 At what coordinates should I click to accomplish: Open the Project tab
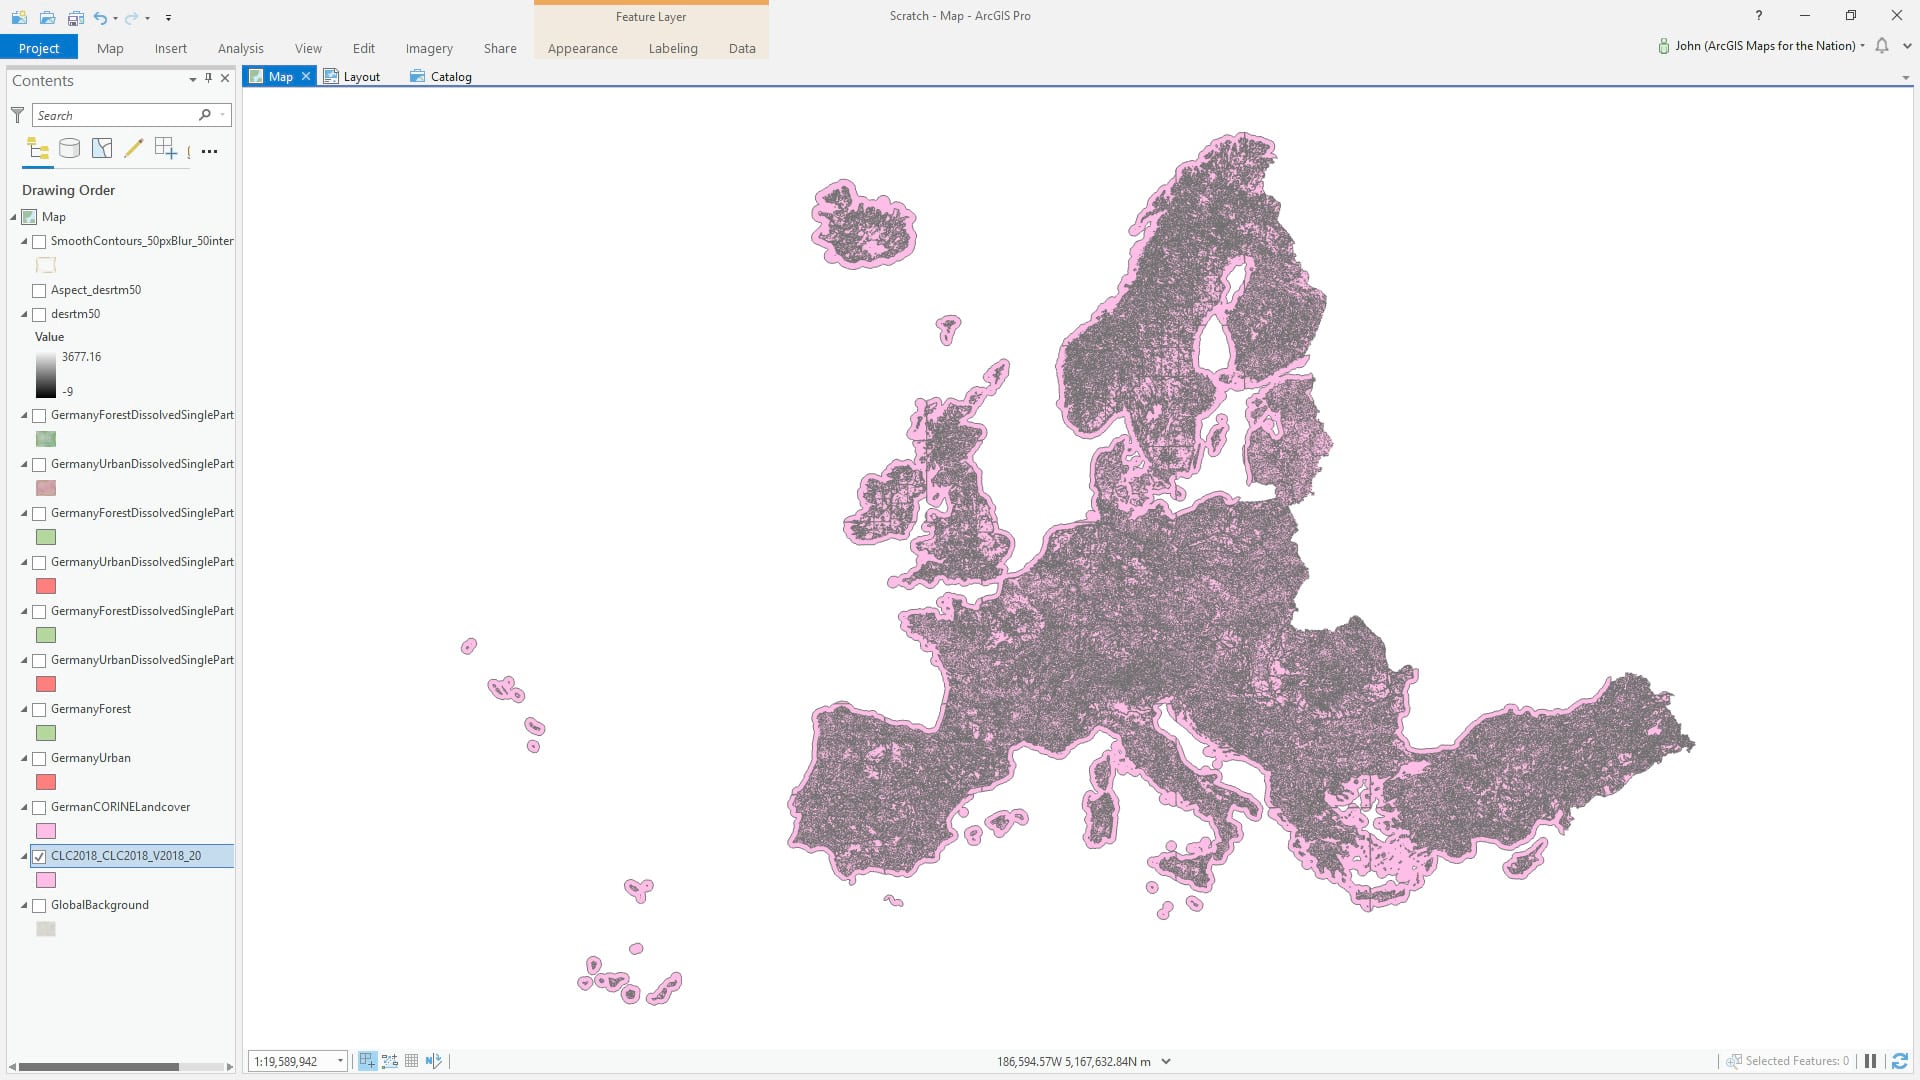[x=39, y=48]
